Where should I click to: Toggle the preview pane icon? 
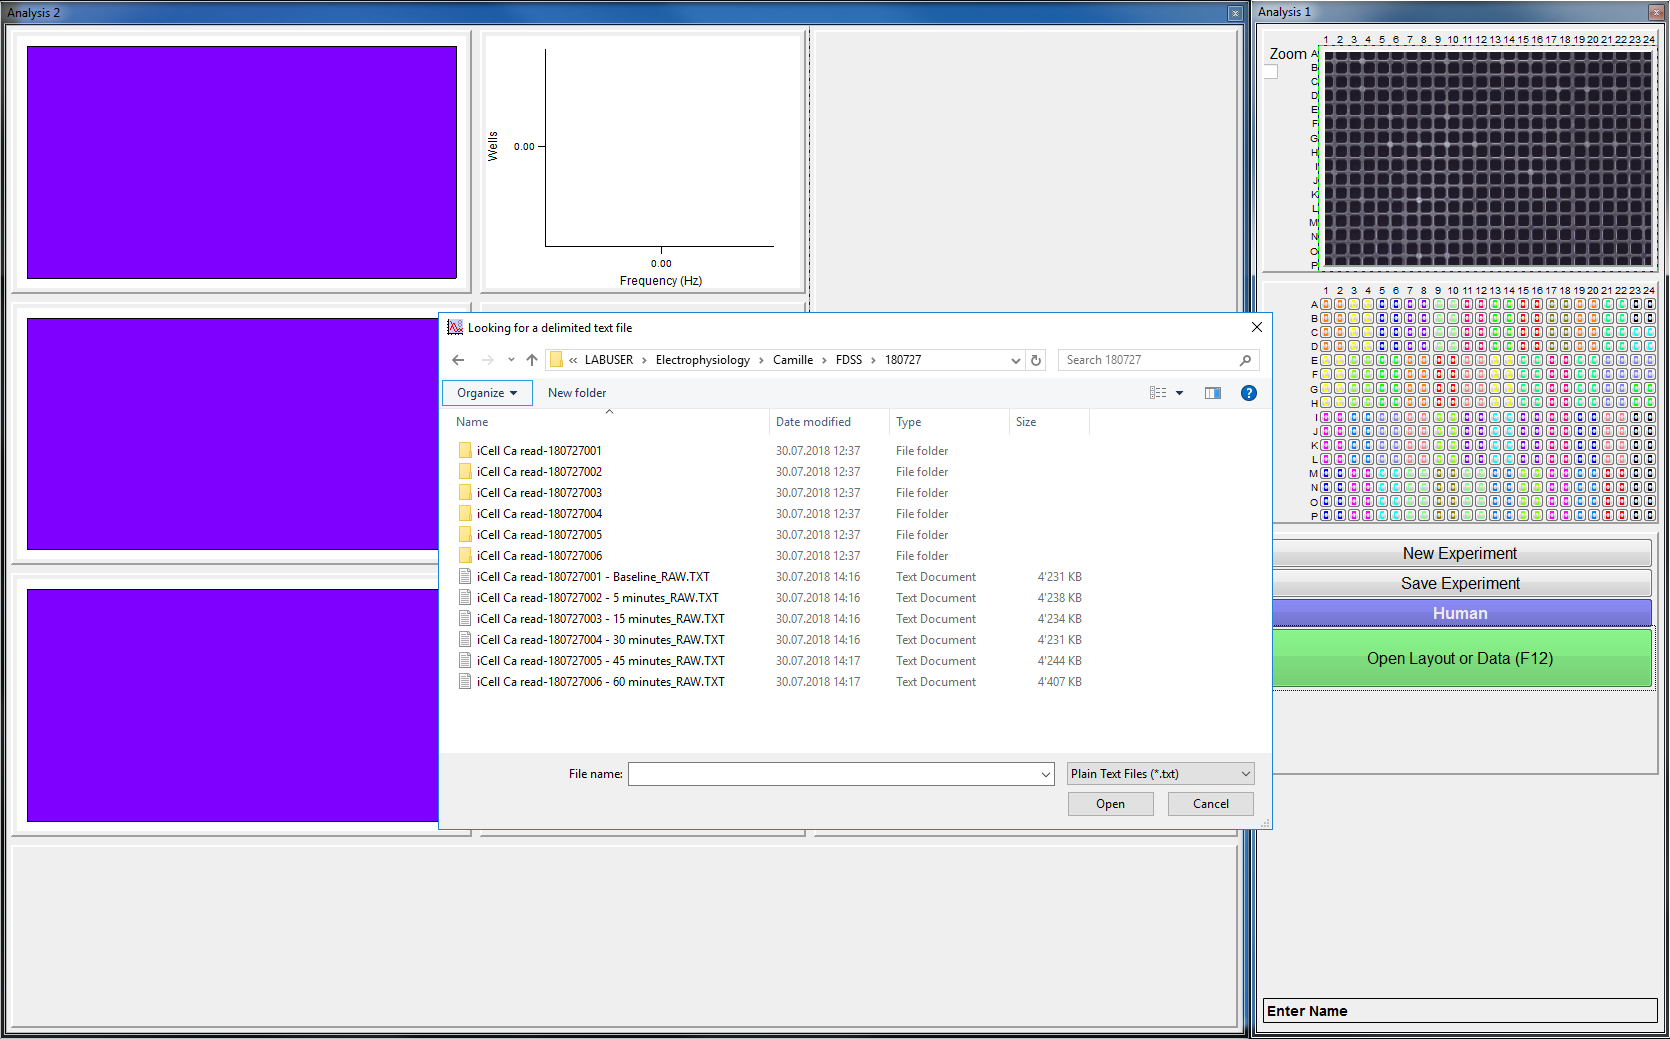[1212, 393]
